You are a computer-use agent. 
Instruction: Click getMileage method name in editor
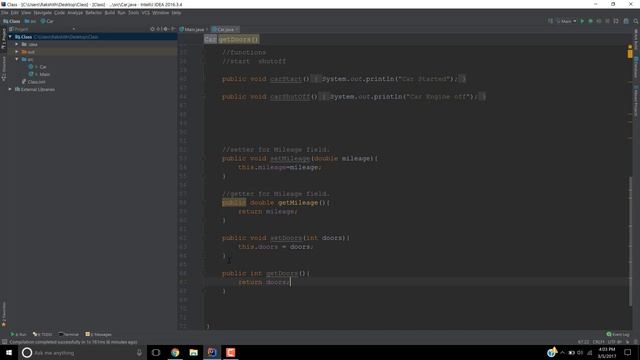pyautogui.click(x=298, y=203)
